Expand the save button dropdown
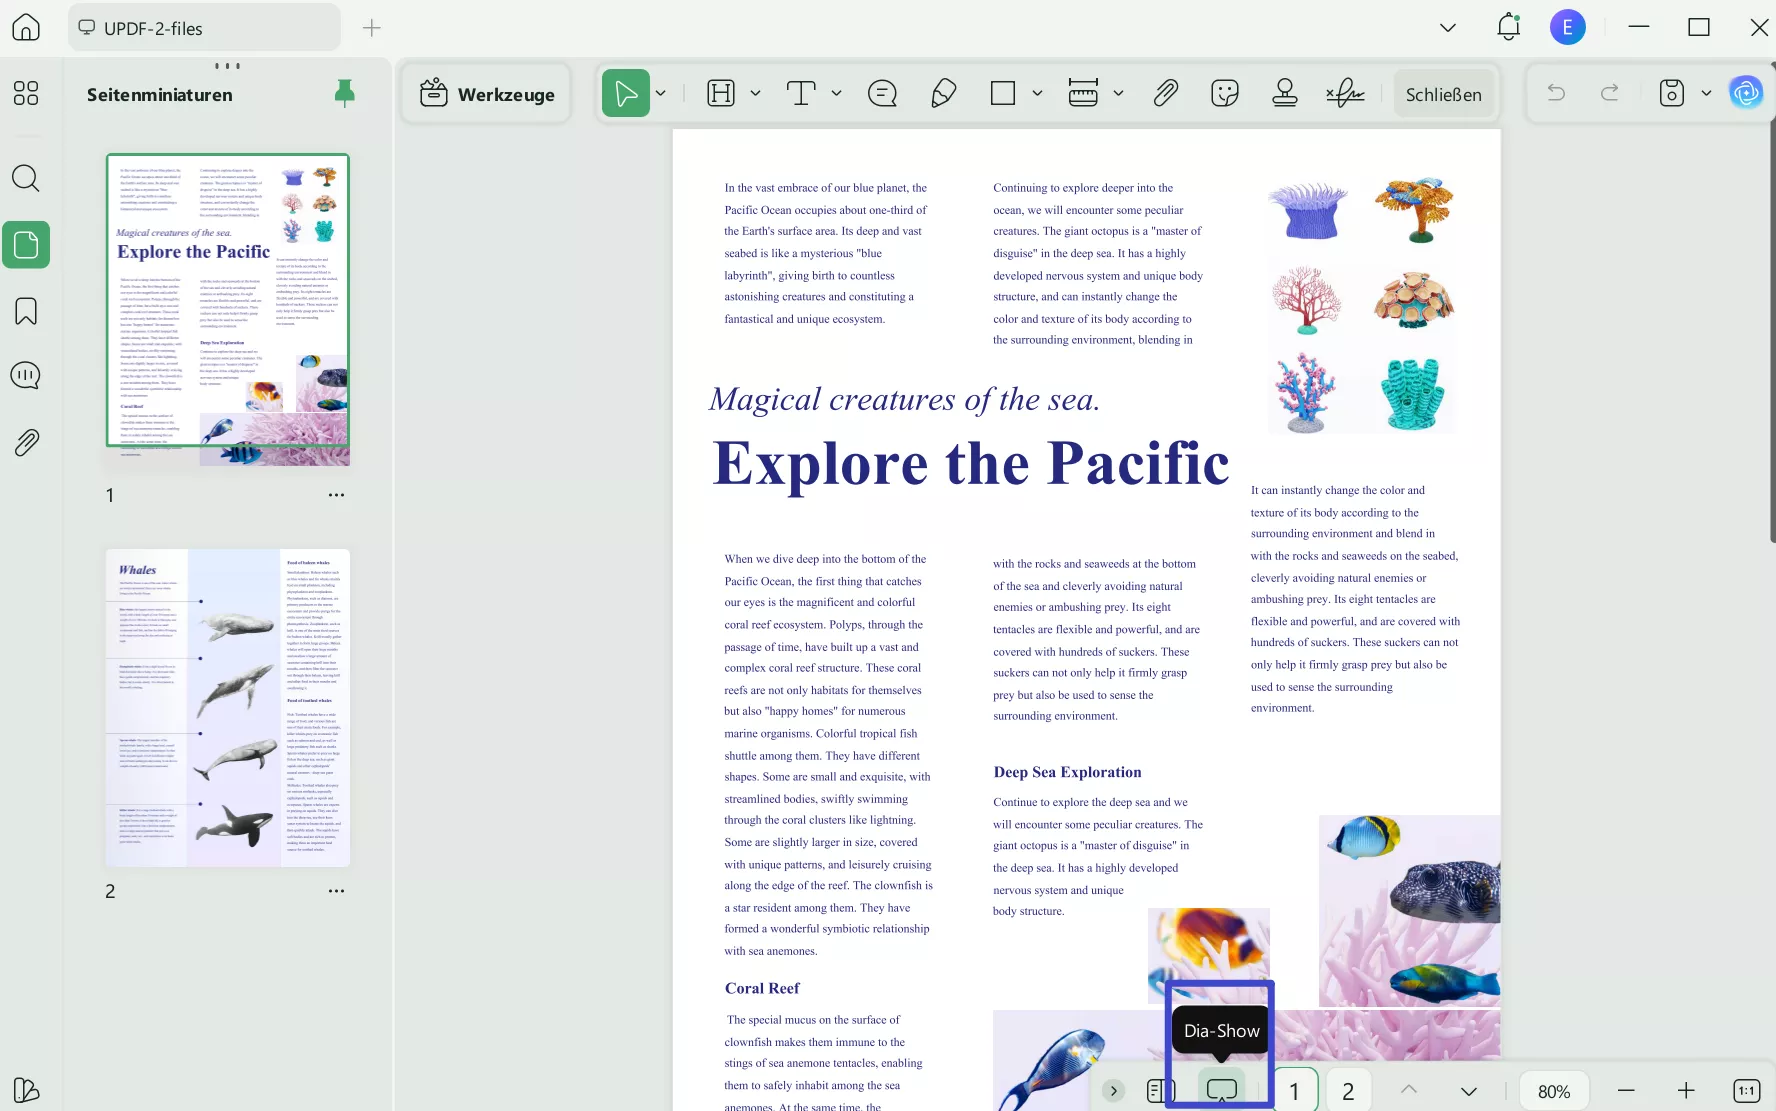 tap(1707, 93)
